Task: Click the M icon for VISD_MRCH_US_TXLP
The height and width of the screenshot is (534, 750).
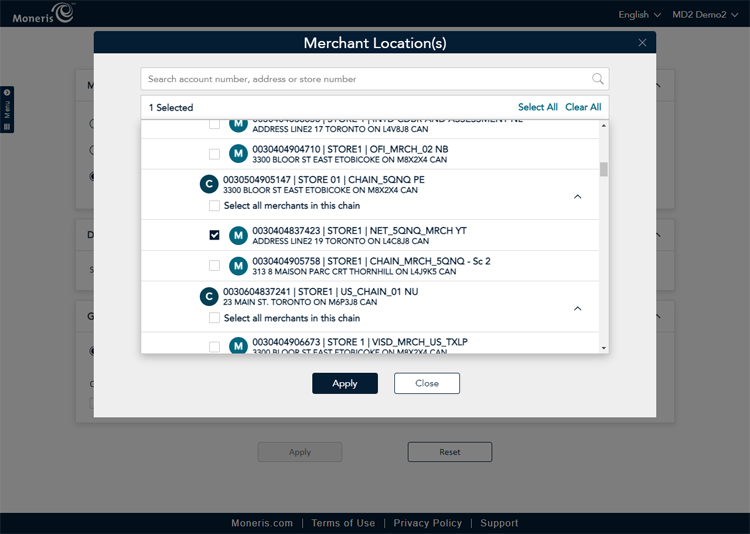Action: (x=238, y=345)
